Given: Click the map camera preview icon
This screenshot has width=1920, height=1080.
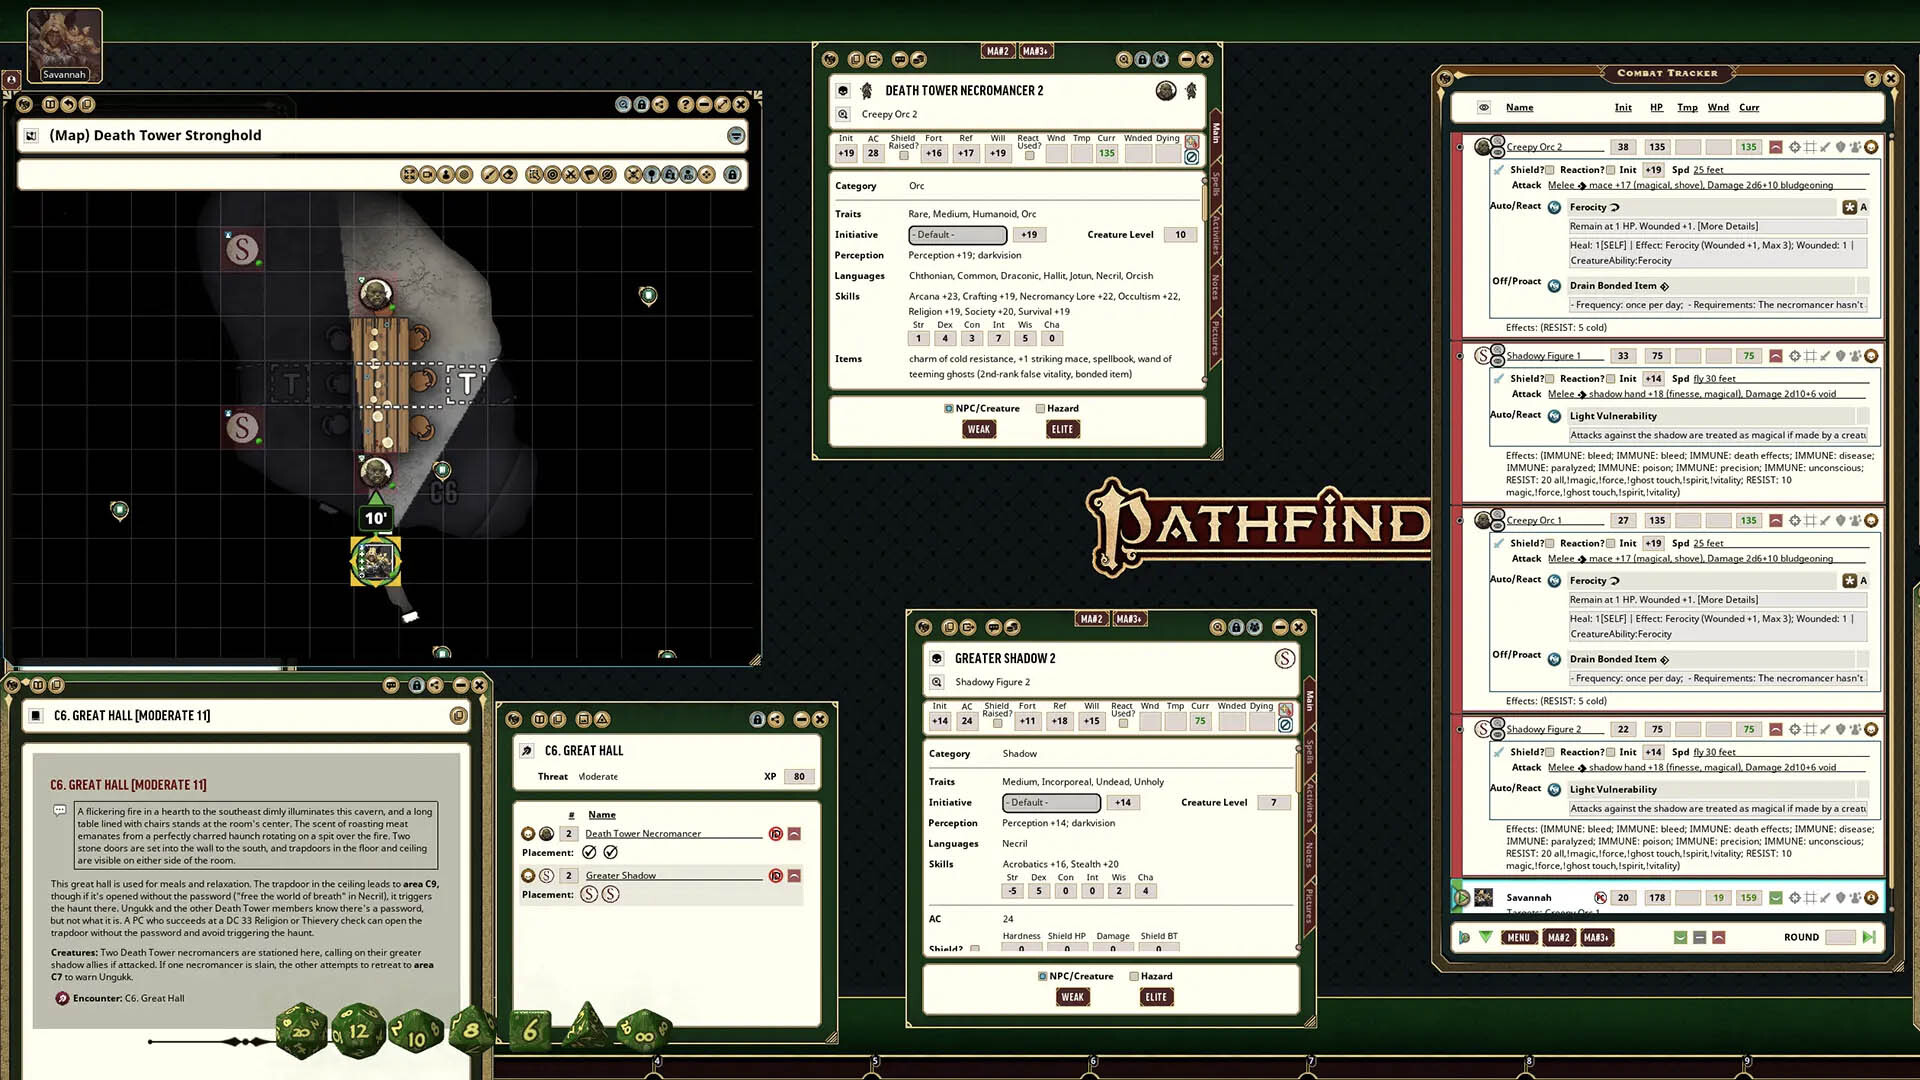Looking at the screenshot, I should [x=428, y=175].
